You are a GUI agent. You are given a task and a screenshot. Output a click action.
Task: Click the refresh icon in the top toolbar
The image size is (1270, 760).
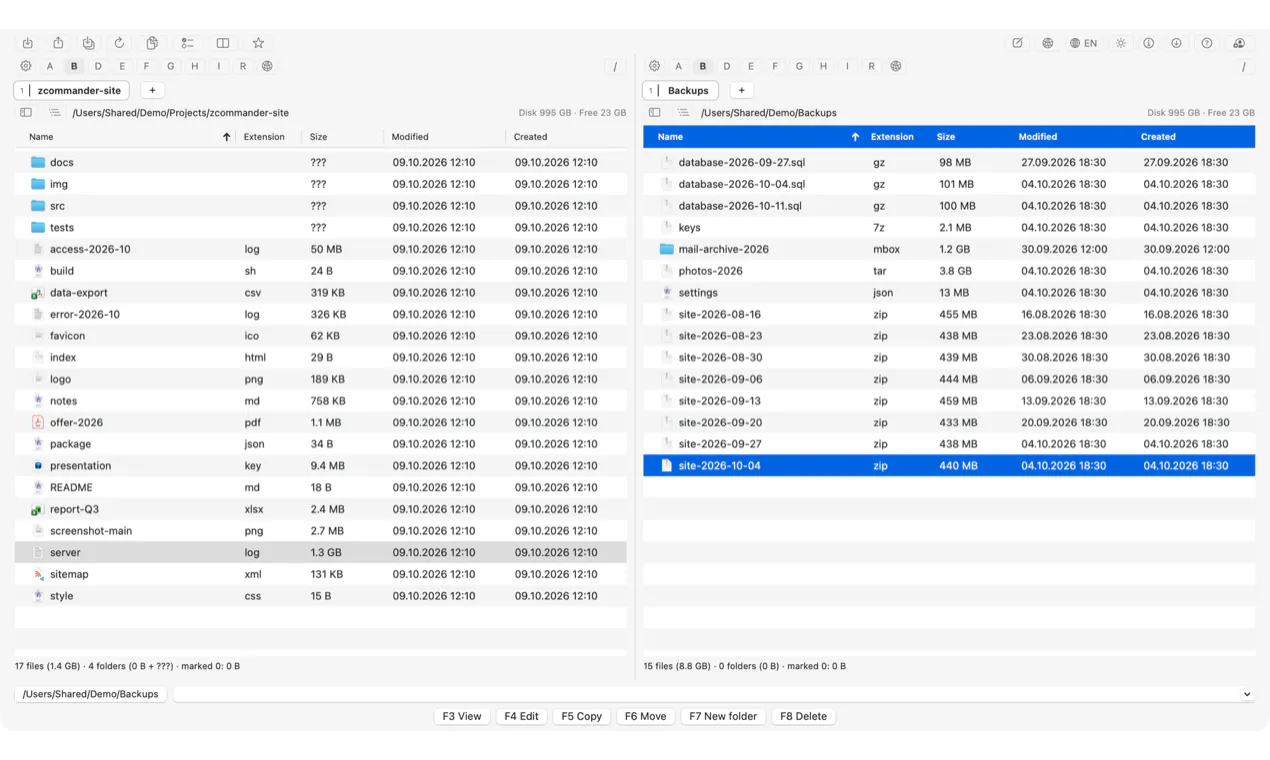pyautogui.click(x=119, y=43)
